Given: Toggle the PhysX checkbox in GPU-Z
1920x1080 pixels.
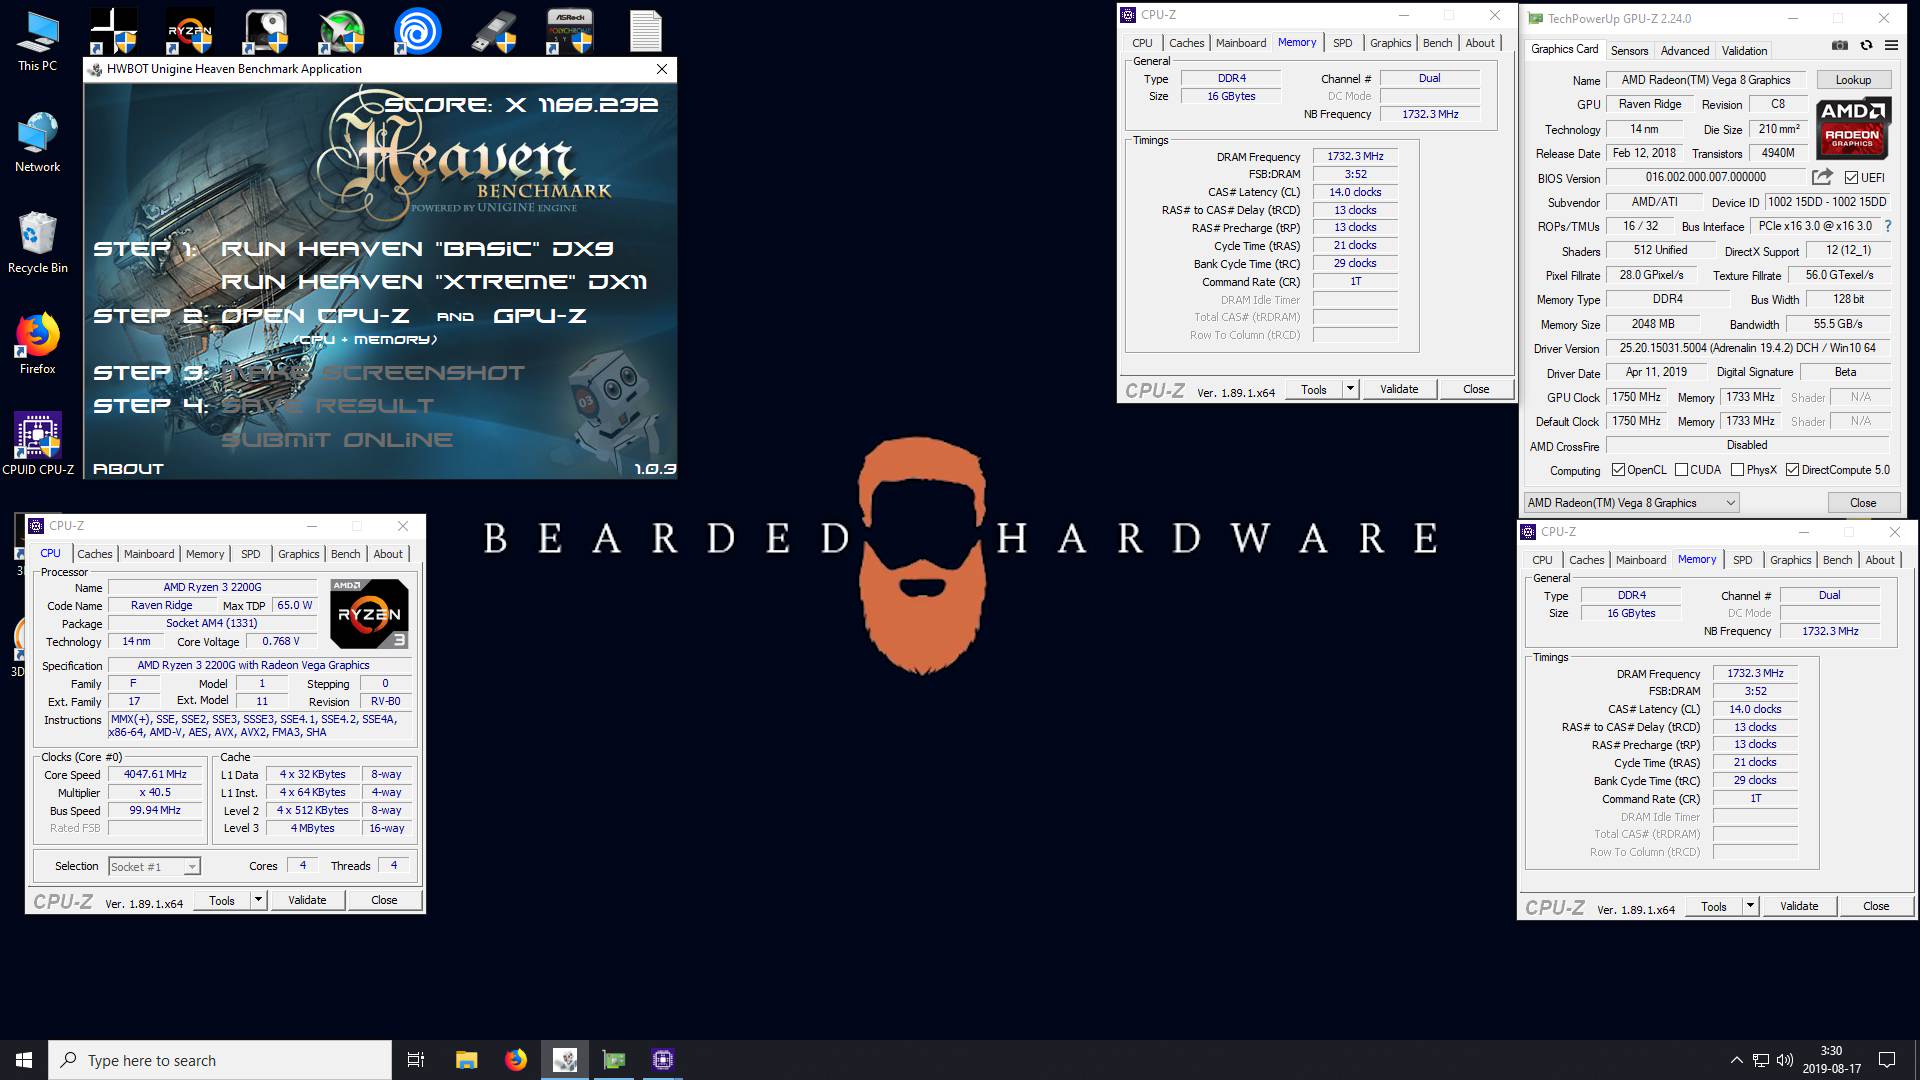Looking at the screenshot, I should tap(1737, 470).
